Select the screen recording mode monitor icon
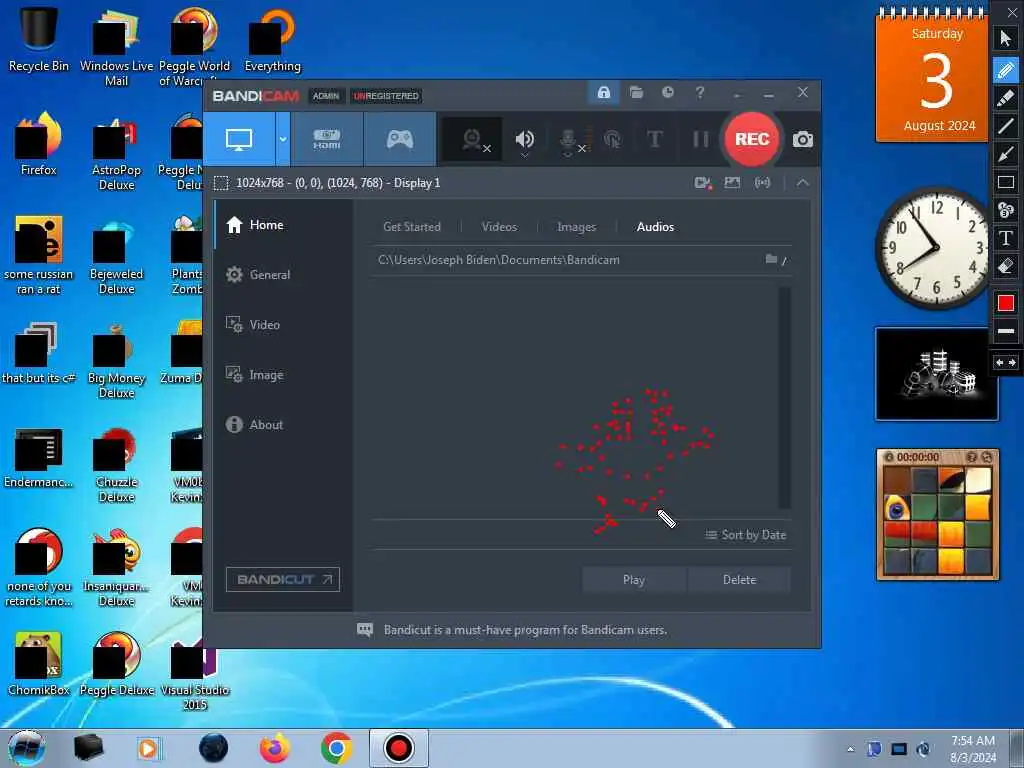 tap(238, 139)
